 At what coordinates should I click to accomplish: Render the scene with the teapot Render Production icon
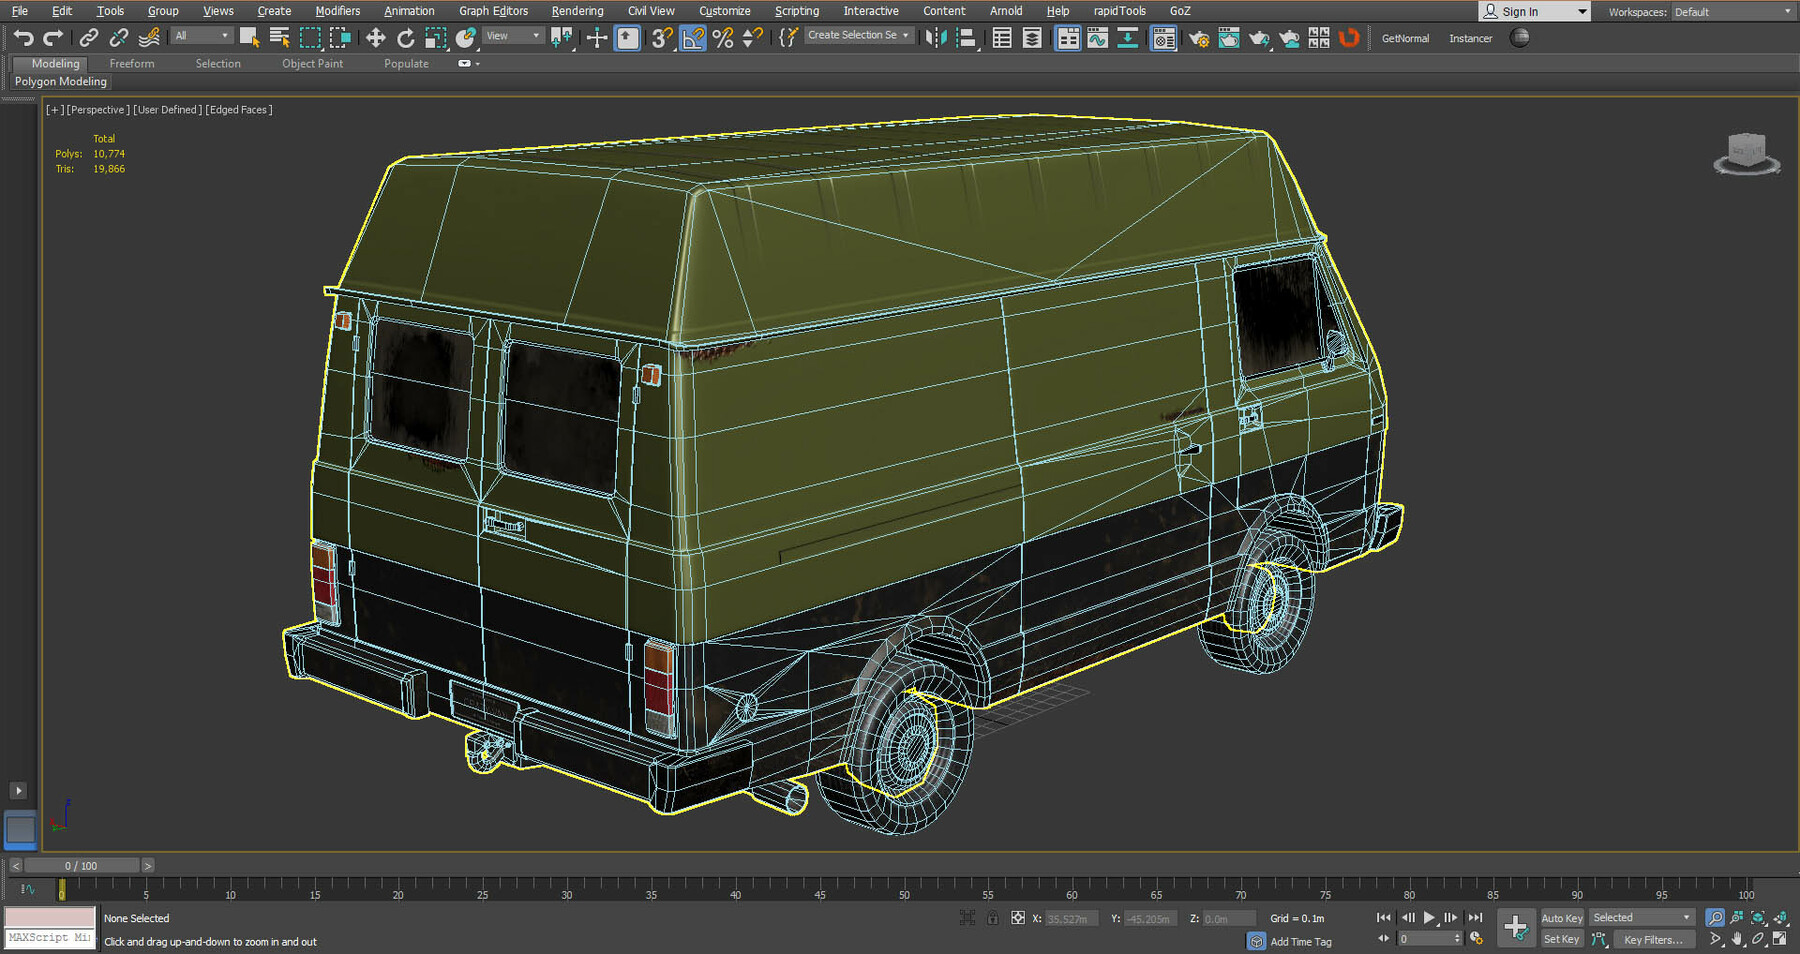pyautogui.click(x=1259, y=38)
